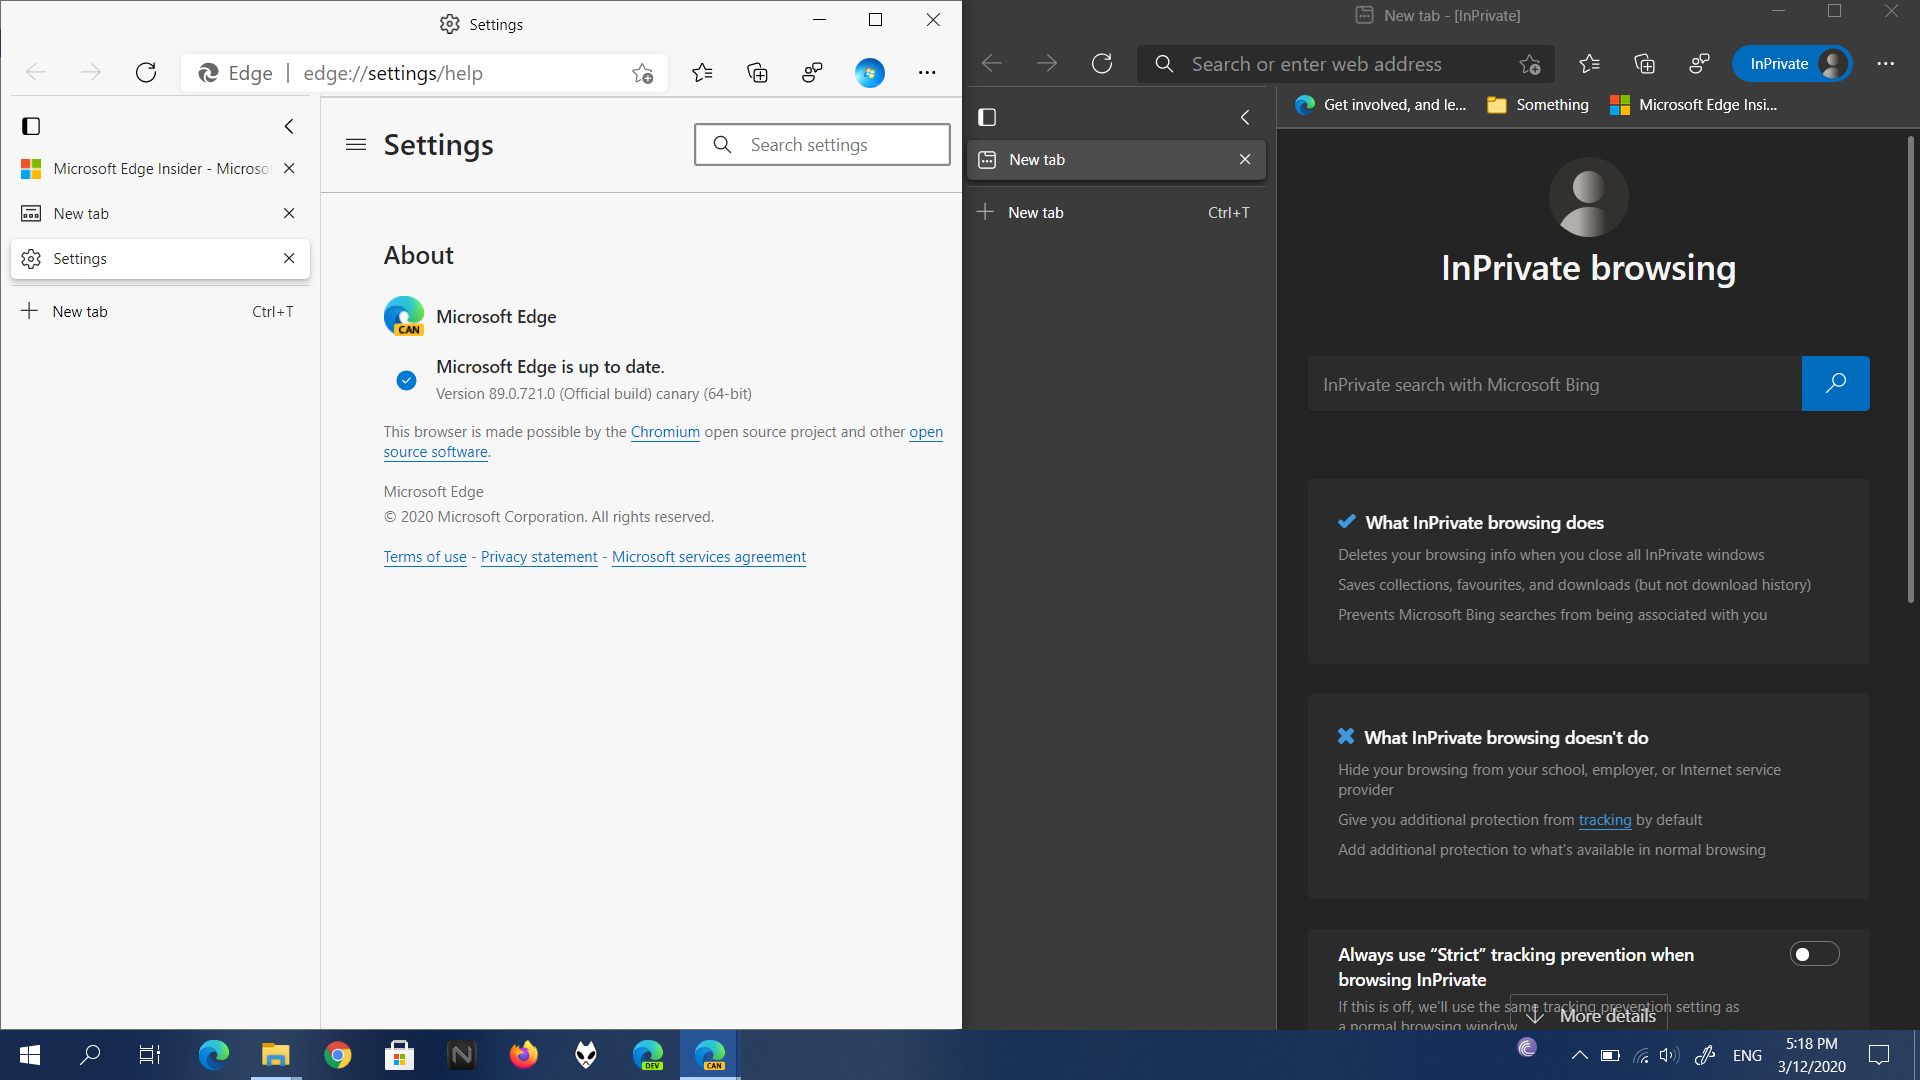Click the profile avatar on the toolbar
The height and width of the screenshot is (1080, 1920).
tap(869, 72)
